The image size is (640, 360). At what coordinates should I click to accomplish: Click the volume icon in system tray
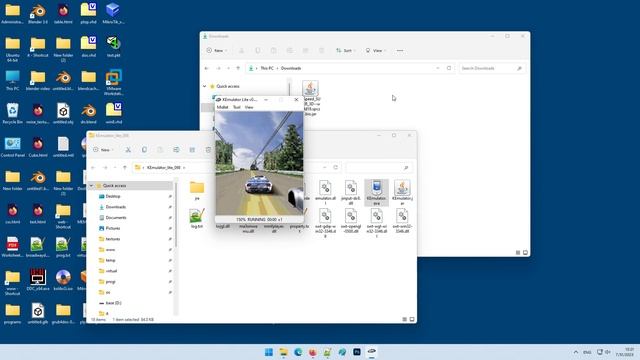[x=608, y=352]
